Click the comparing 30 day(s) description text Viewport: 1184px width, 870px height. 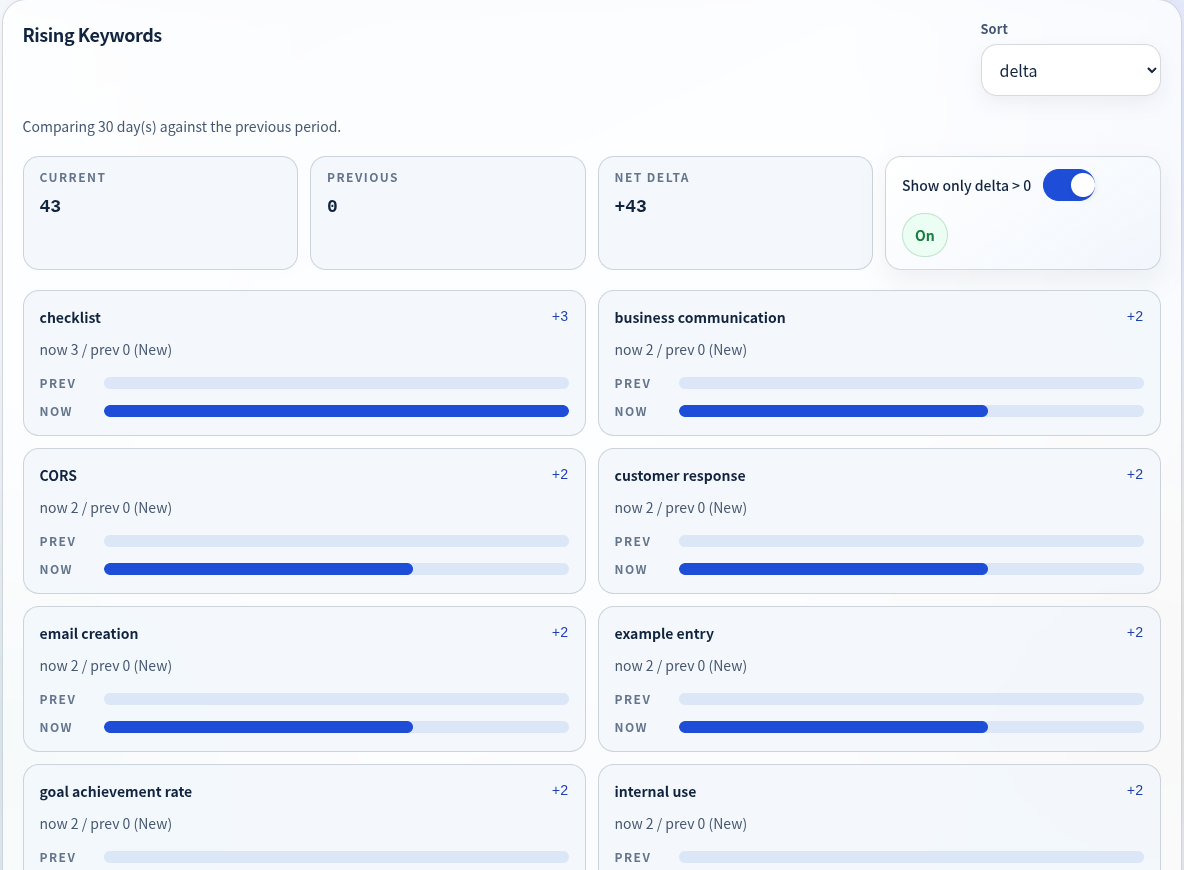pos(181,127)
